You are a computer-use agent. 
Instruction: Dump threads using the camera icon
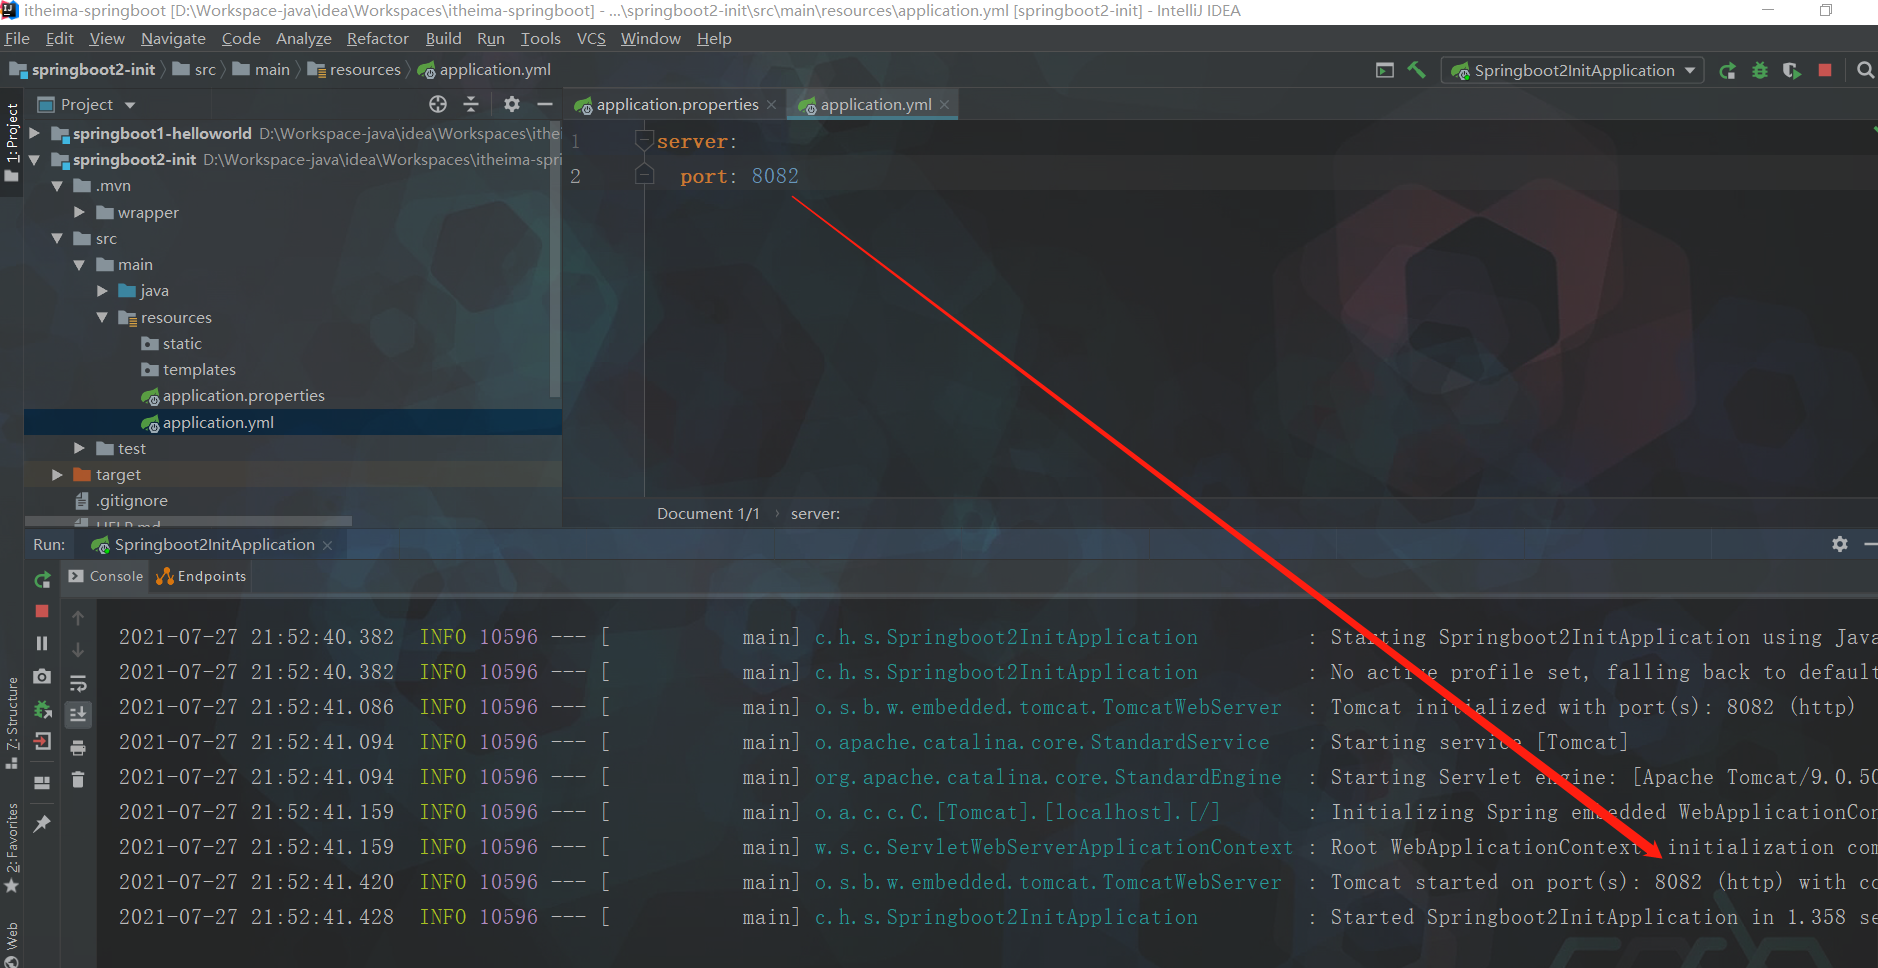(42, 677)
